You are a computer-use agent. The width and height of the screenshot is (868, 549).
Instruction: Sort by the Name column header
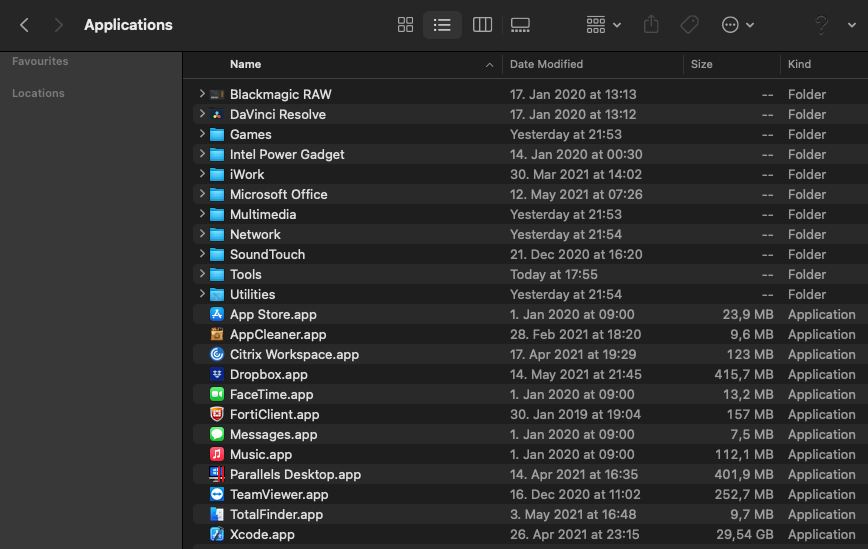[245, 64]
